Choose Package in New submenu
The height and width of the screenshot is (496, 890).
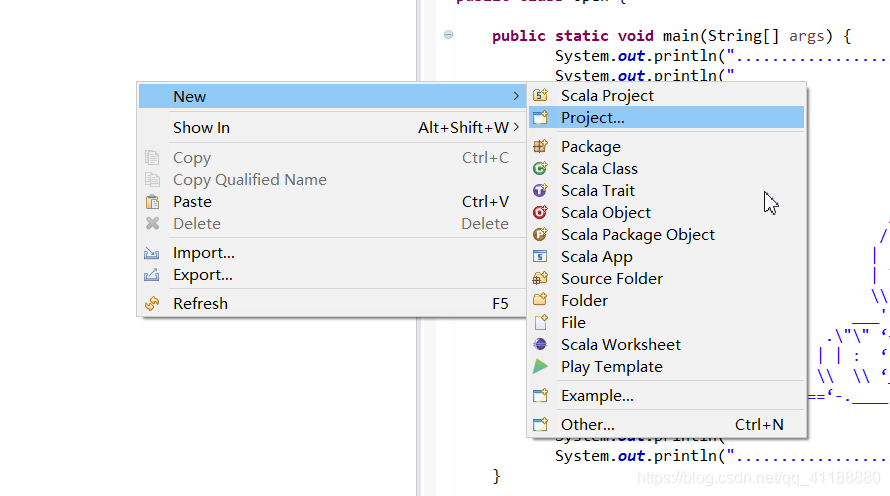click(x=666, y=146)
